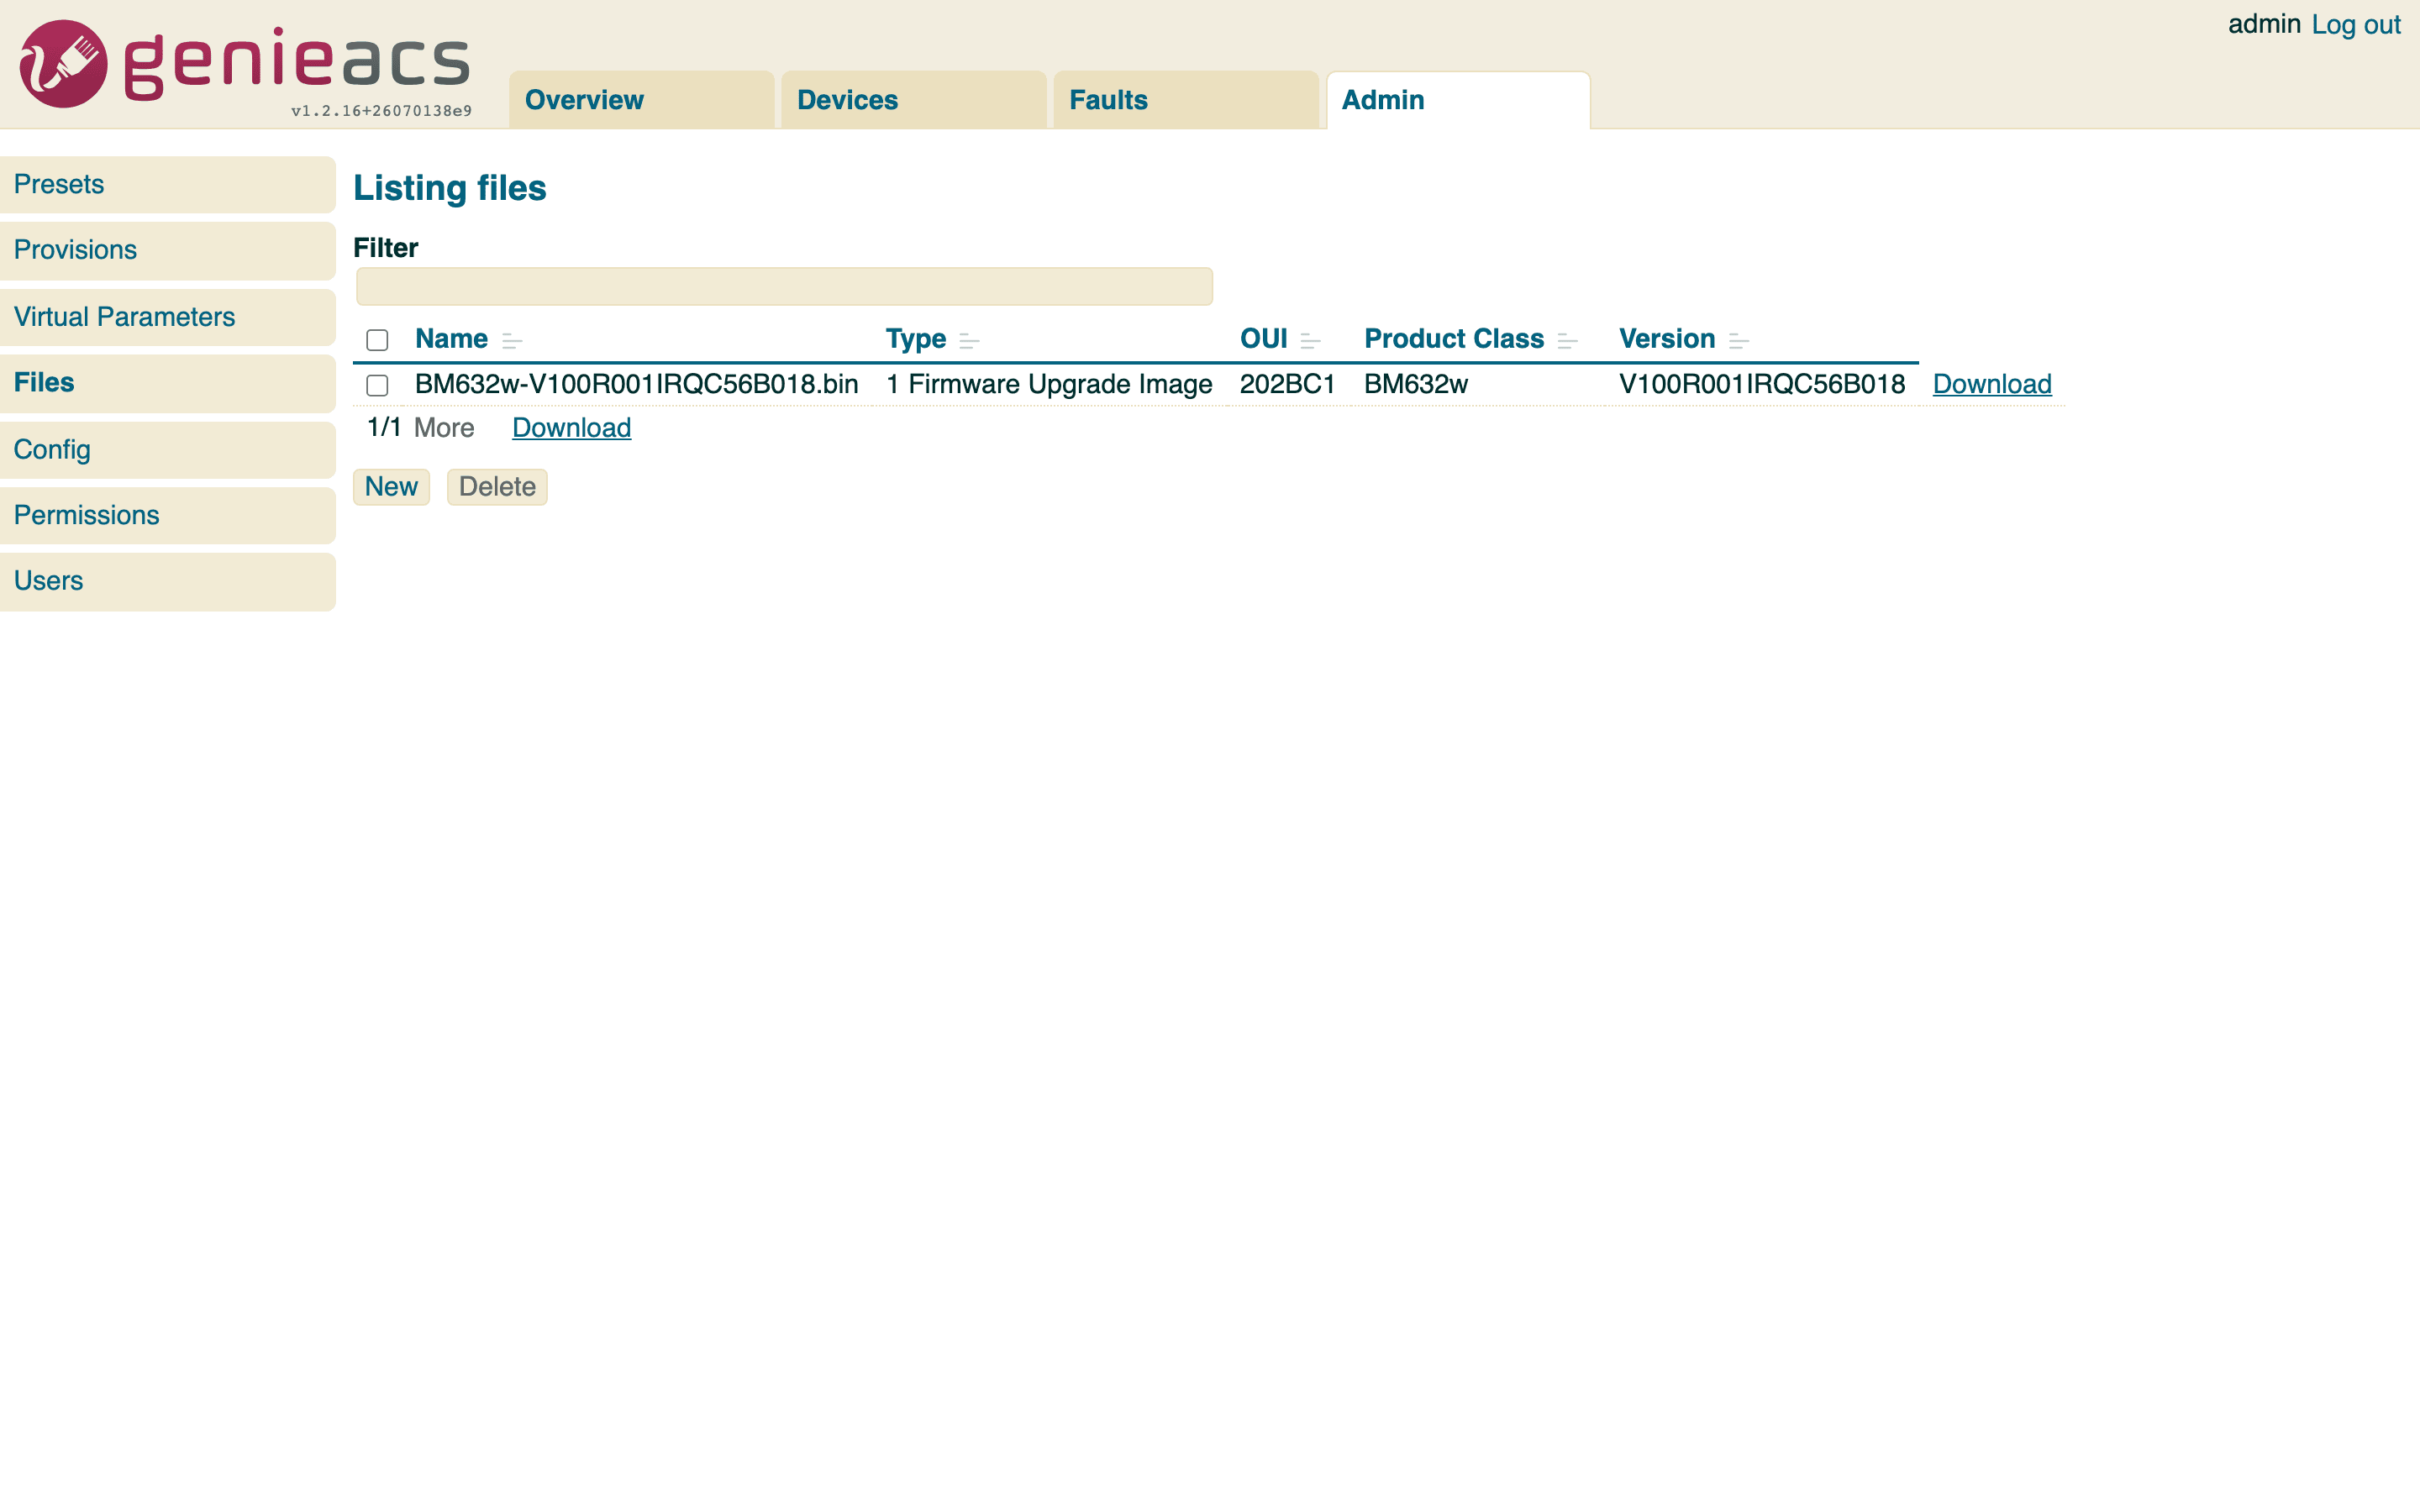Image resolution: width=2420 pixels, height=1512 pixels.
Task: Select Files in the sidebar
Action: coord(167,383)
